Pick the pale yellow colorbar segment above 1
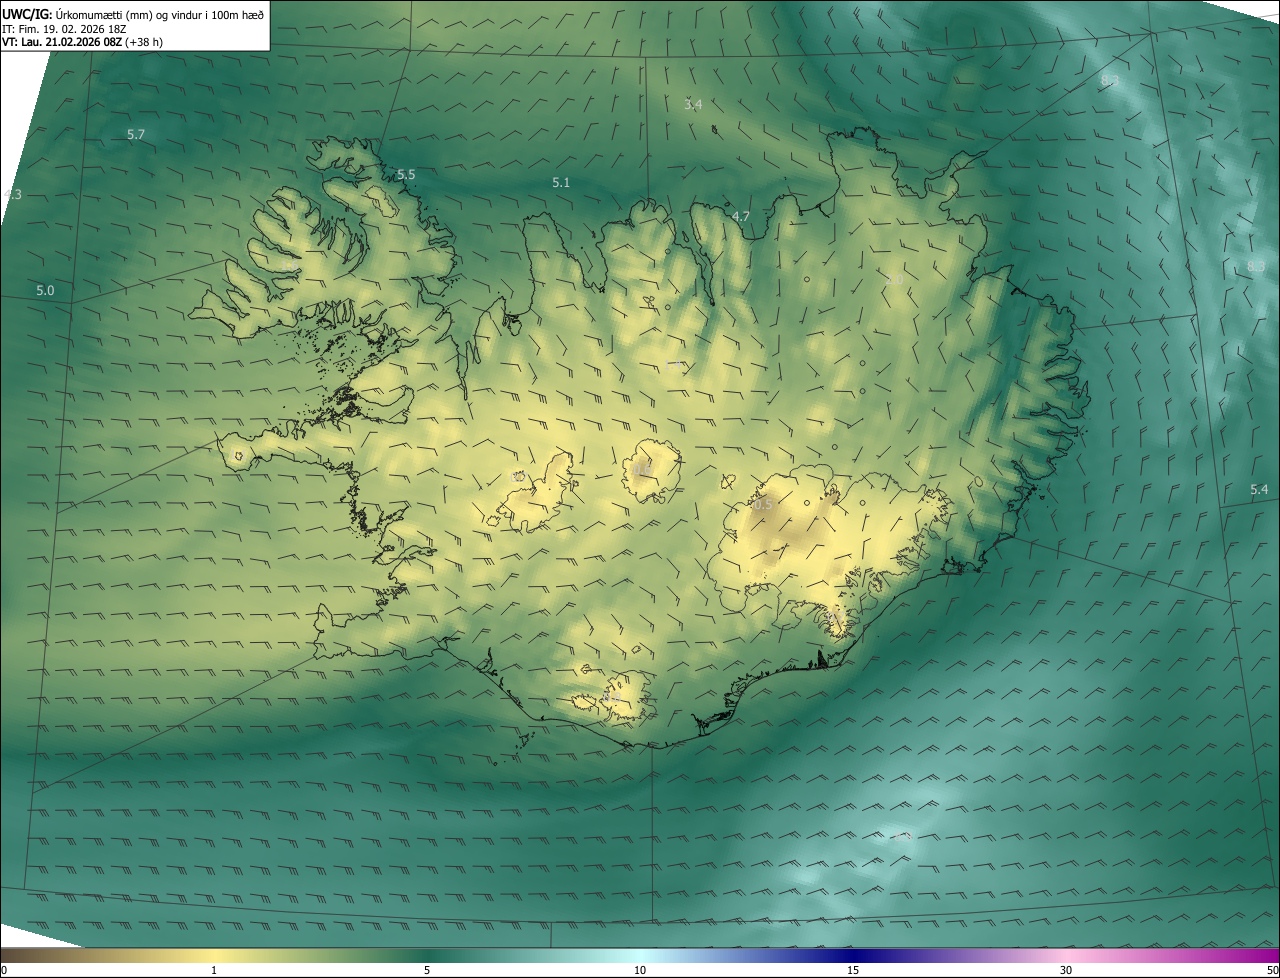Image resolution: width=1280 pixels, height=978 pixels. [214, 955]
